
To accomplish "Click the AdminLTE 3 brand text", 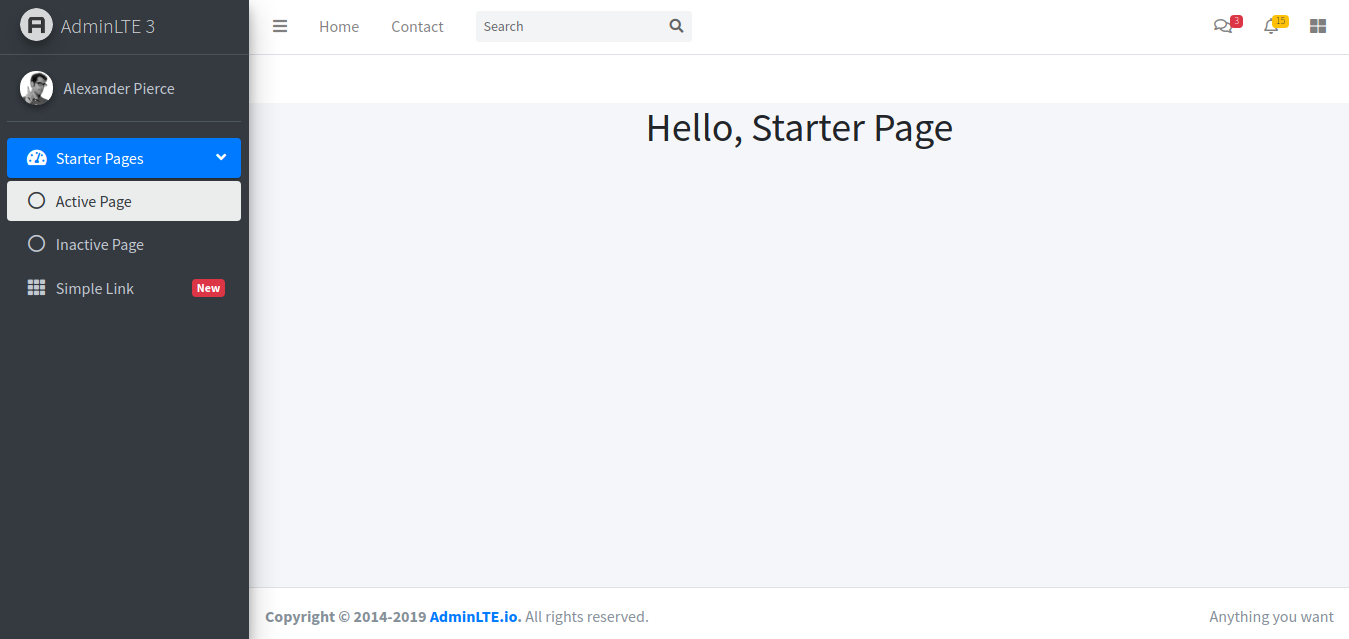I will pyautogui.click(x=108, y=27).
